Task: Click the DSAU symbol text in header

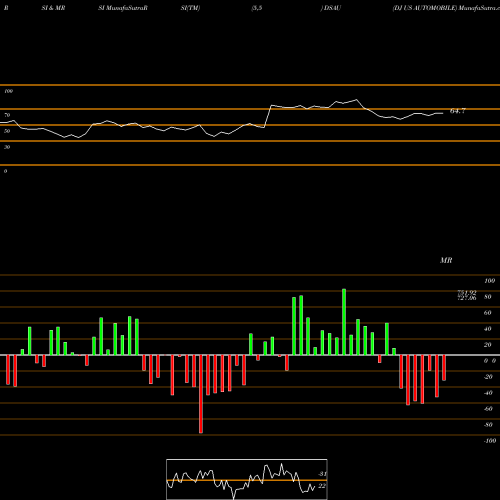Action: point(332,8)
